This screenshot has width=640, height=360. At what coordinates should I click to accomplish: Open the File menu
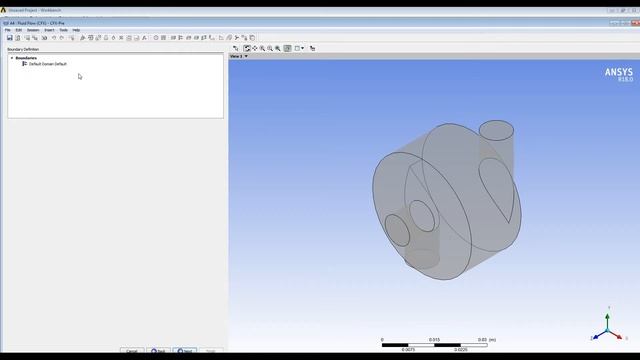click(x=7, y=30)
